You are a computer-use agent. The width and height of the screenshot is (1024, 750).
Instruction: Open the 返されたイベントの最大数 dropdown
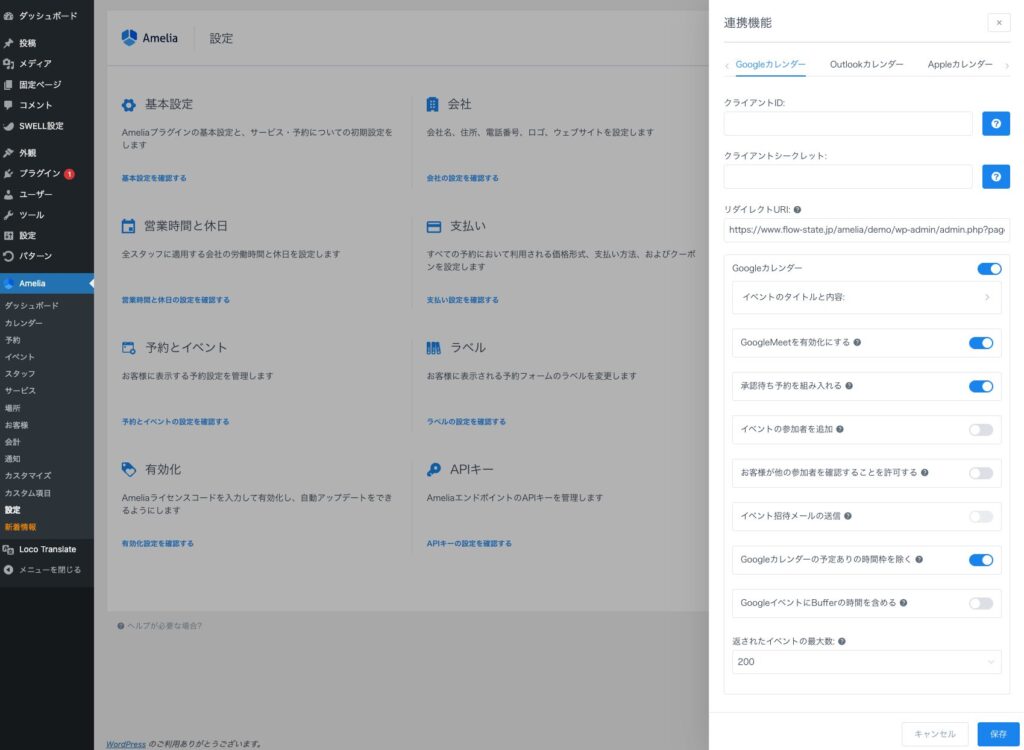[866, 662]
